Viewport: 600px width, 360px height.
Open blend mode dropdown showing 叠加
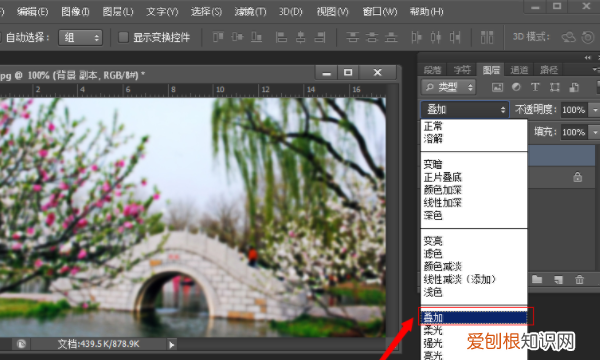click(x=465, y=110)
